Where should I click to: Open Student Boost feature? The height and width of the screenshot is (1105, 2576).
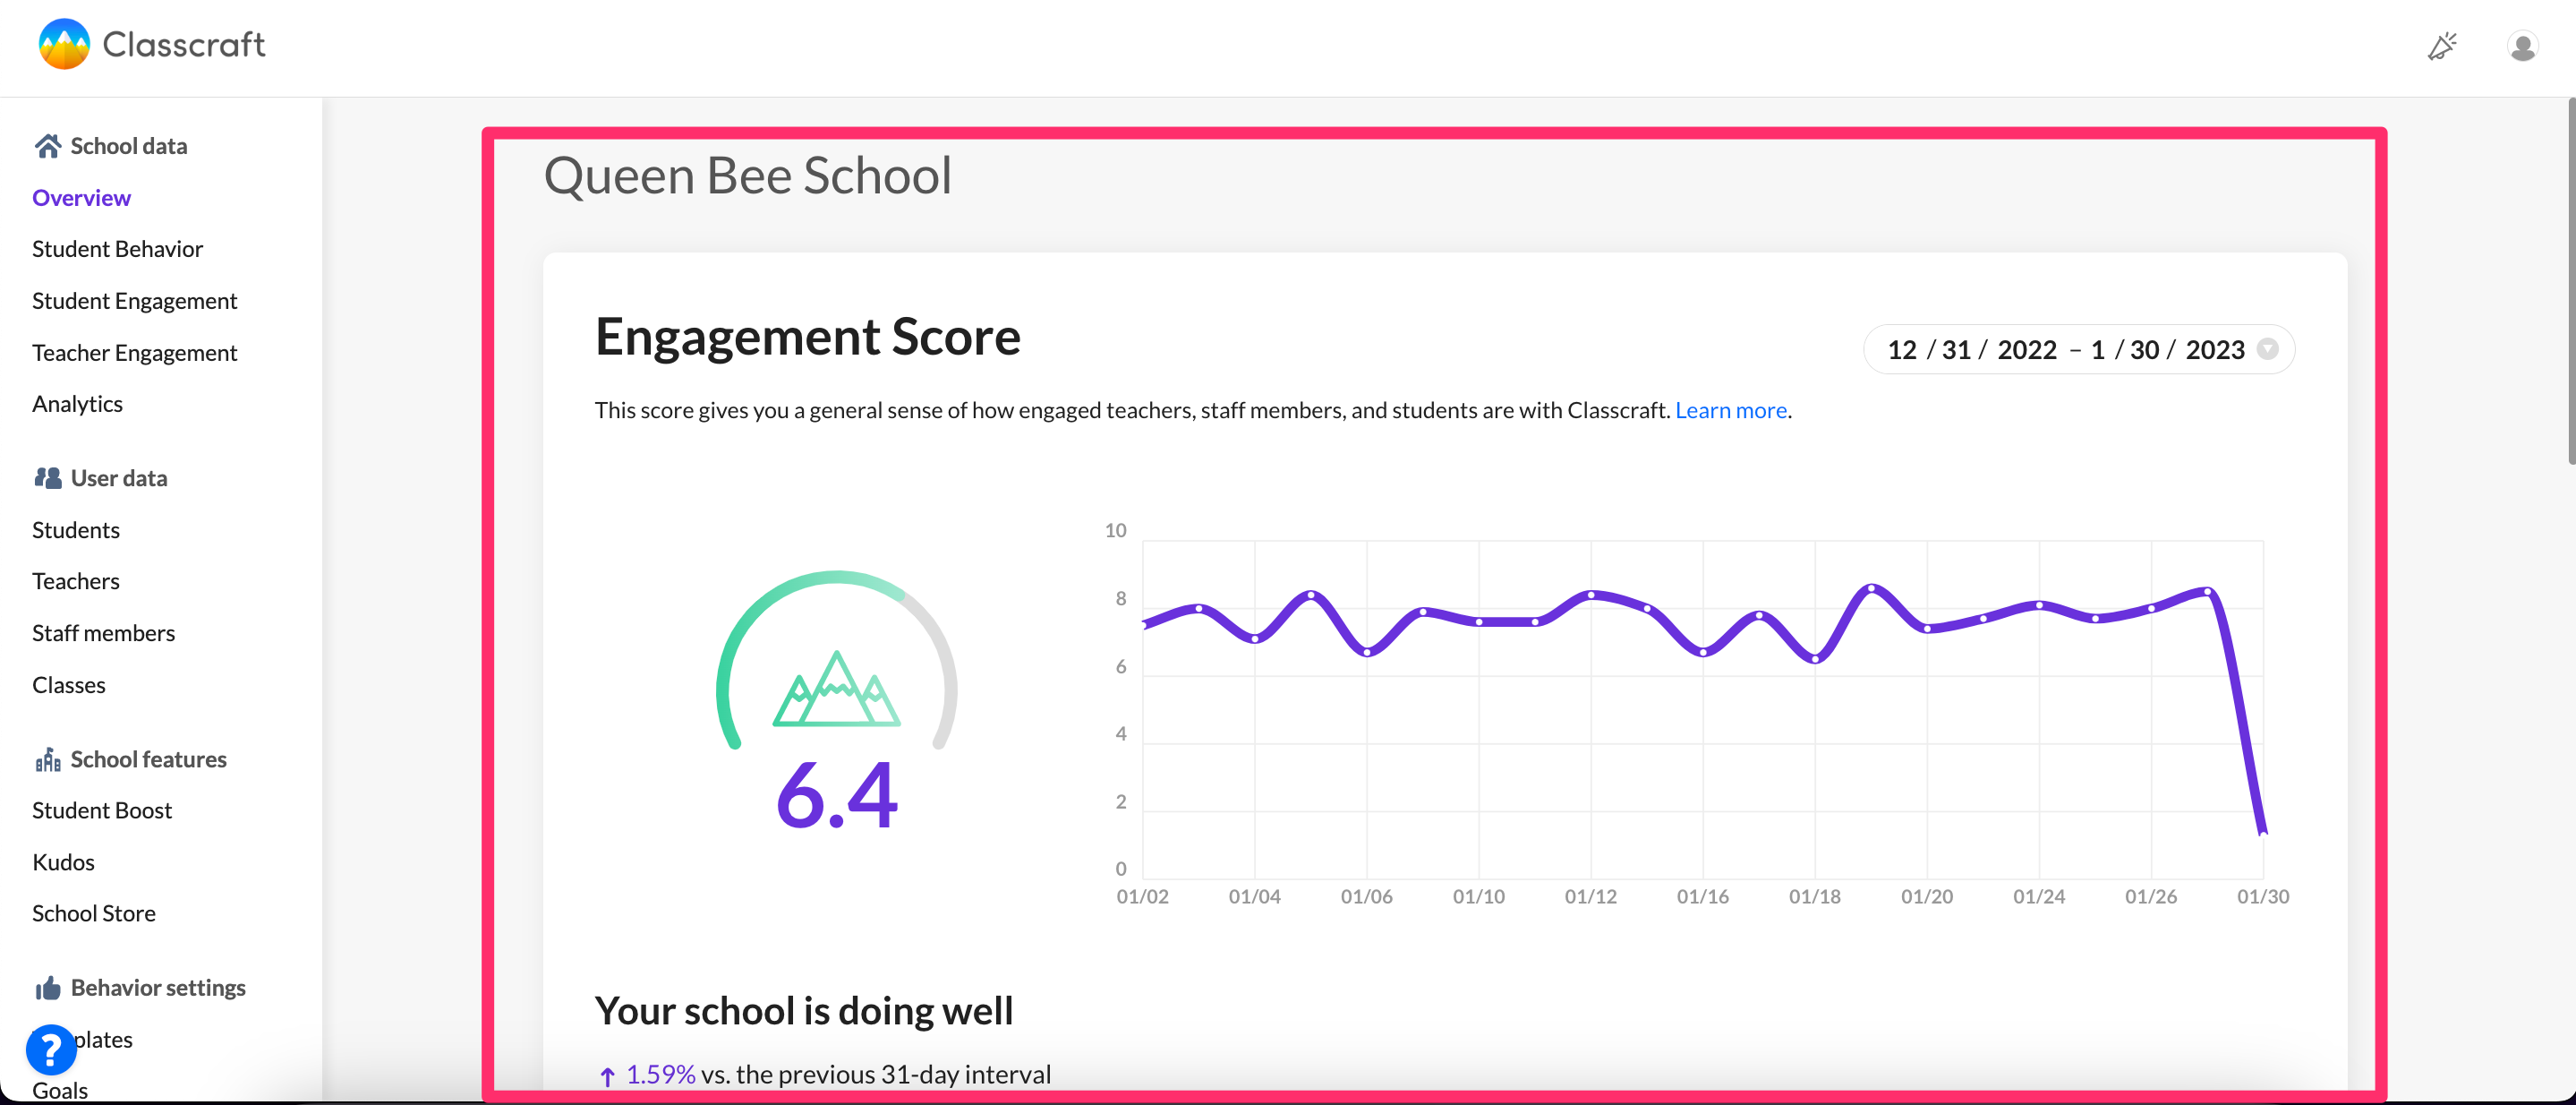[102, 810]
